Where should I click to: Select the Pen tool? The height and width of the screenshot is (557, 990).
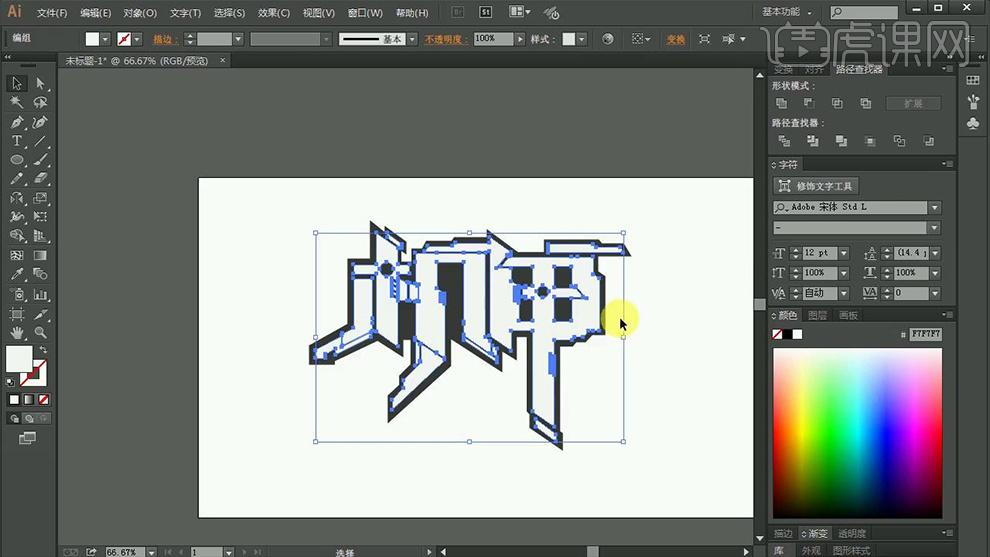17,122
